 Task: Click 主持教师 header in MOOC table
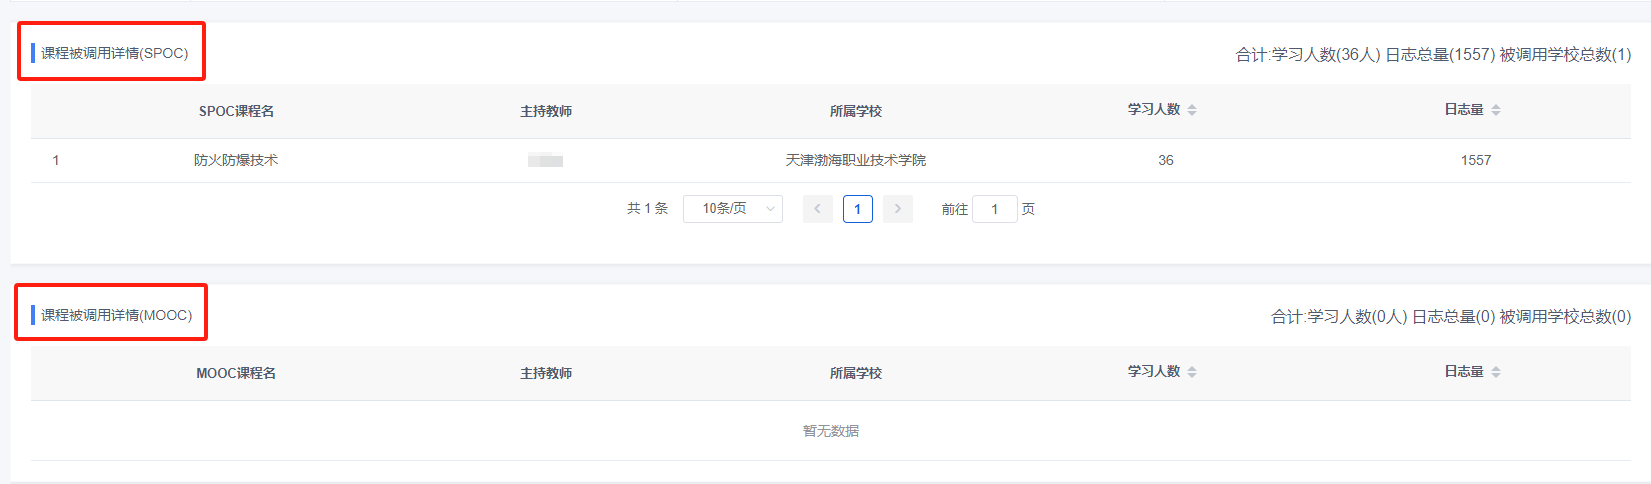tap(546, 373)
